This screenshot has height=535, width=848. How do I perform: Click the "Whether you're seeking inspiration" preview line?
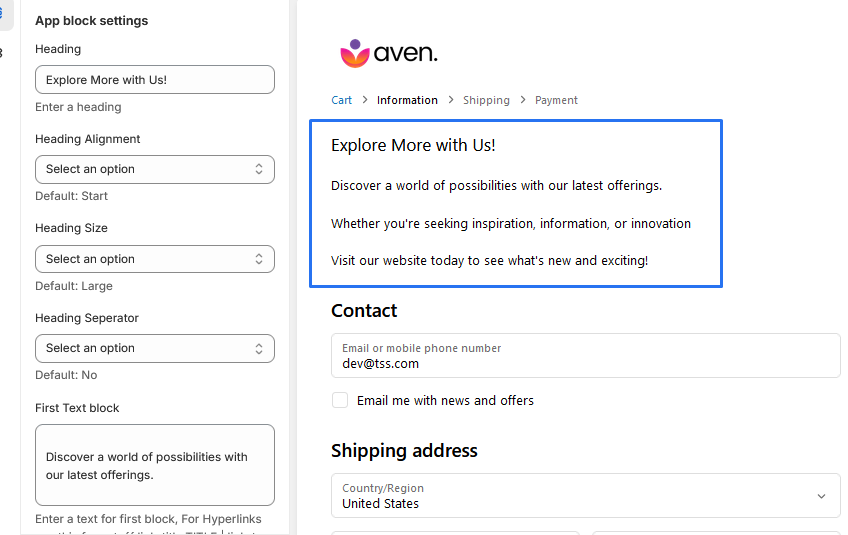point(510,224)
